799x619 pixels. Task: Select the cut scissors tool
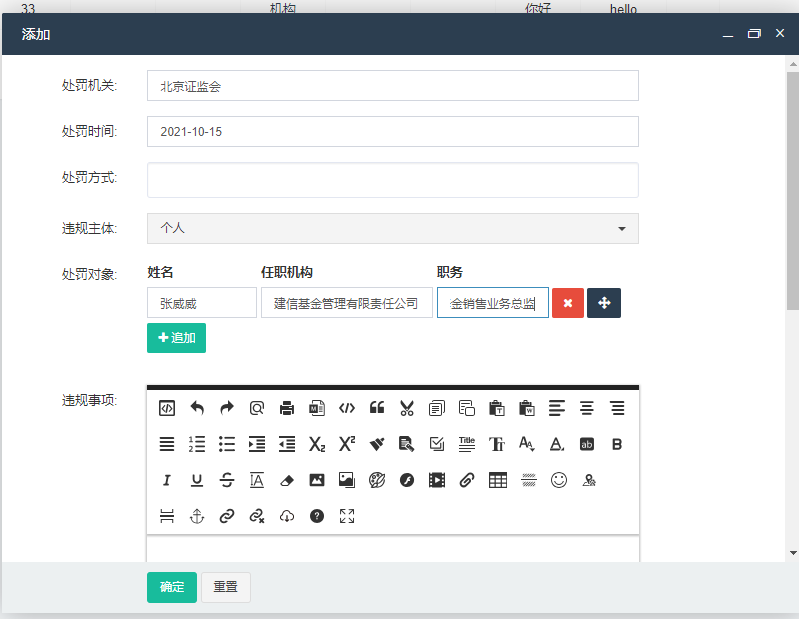coord(407,407)
